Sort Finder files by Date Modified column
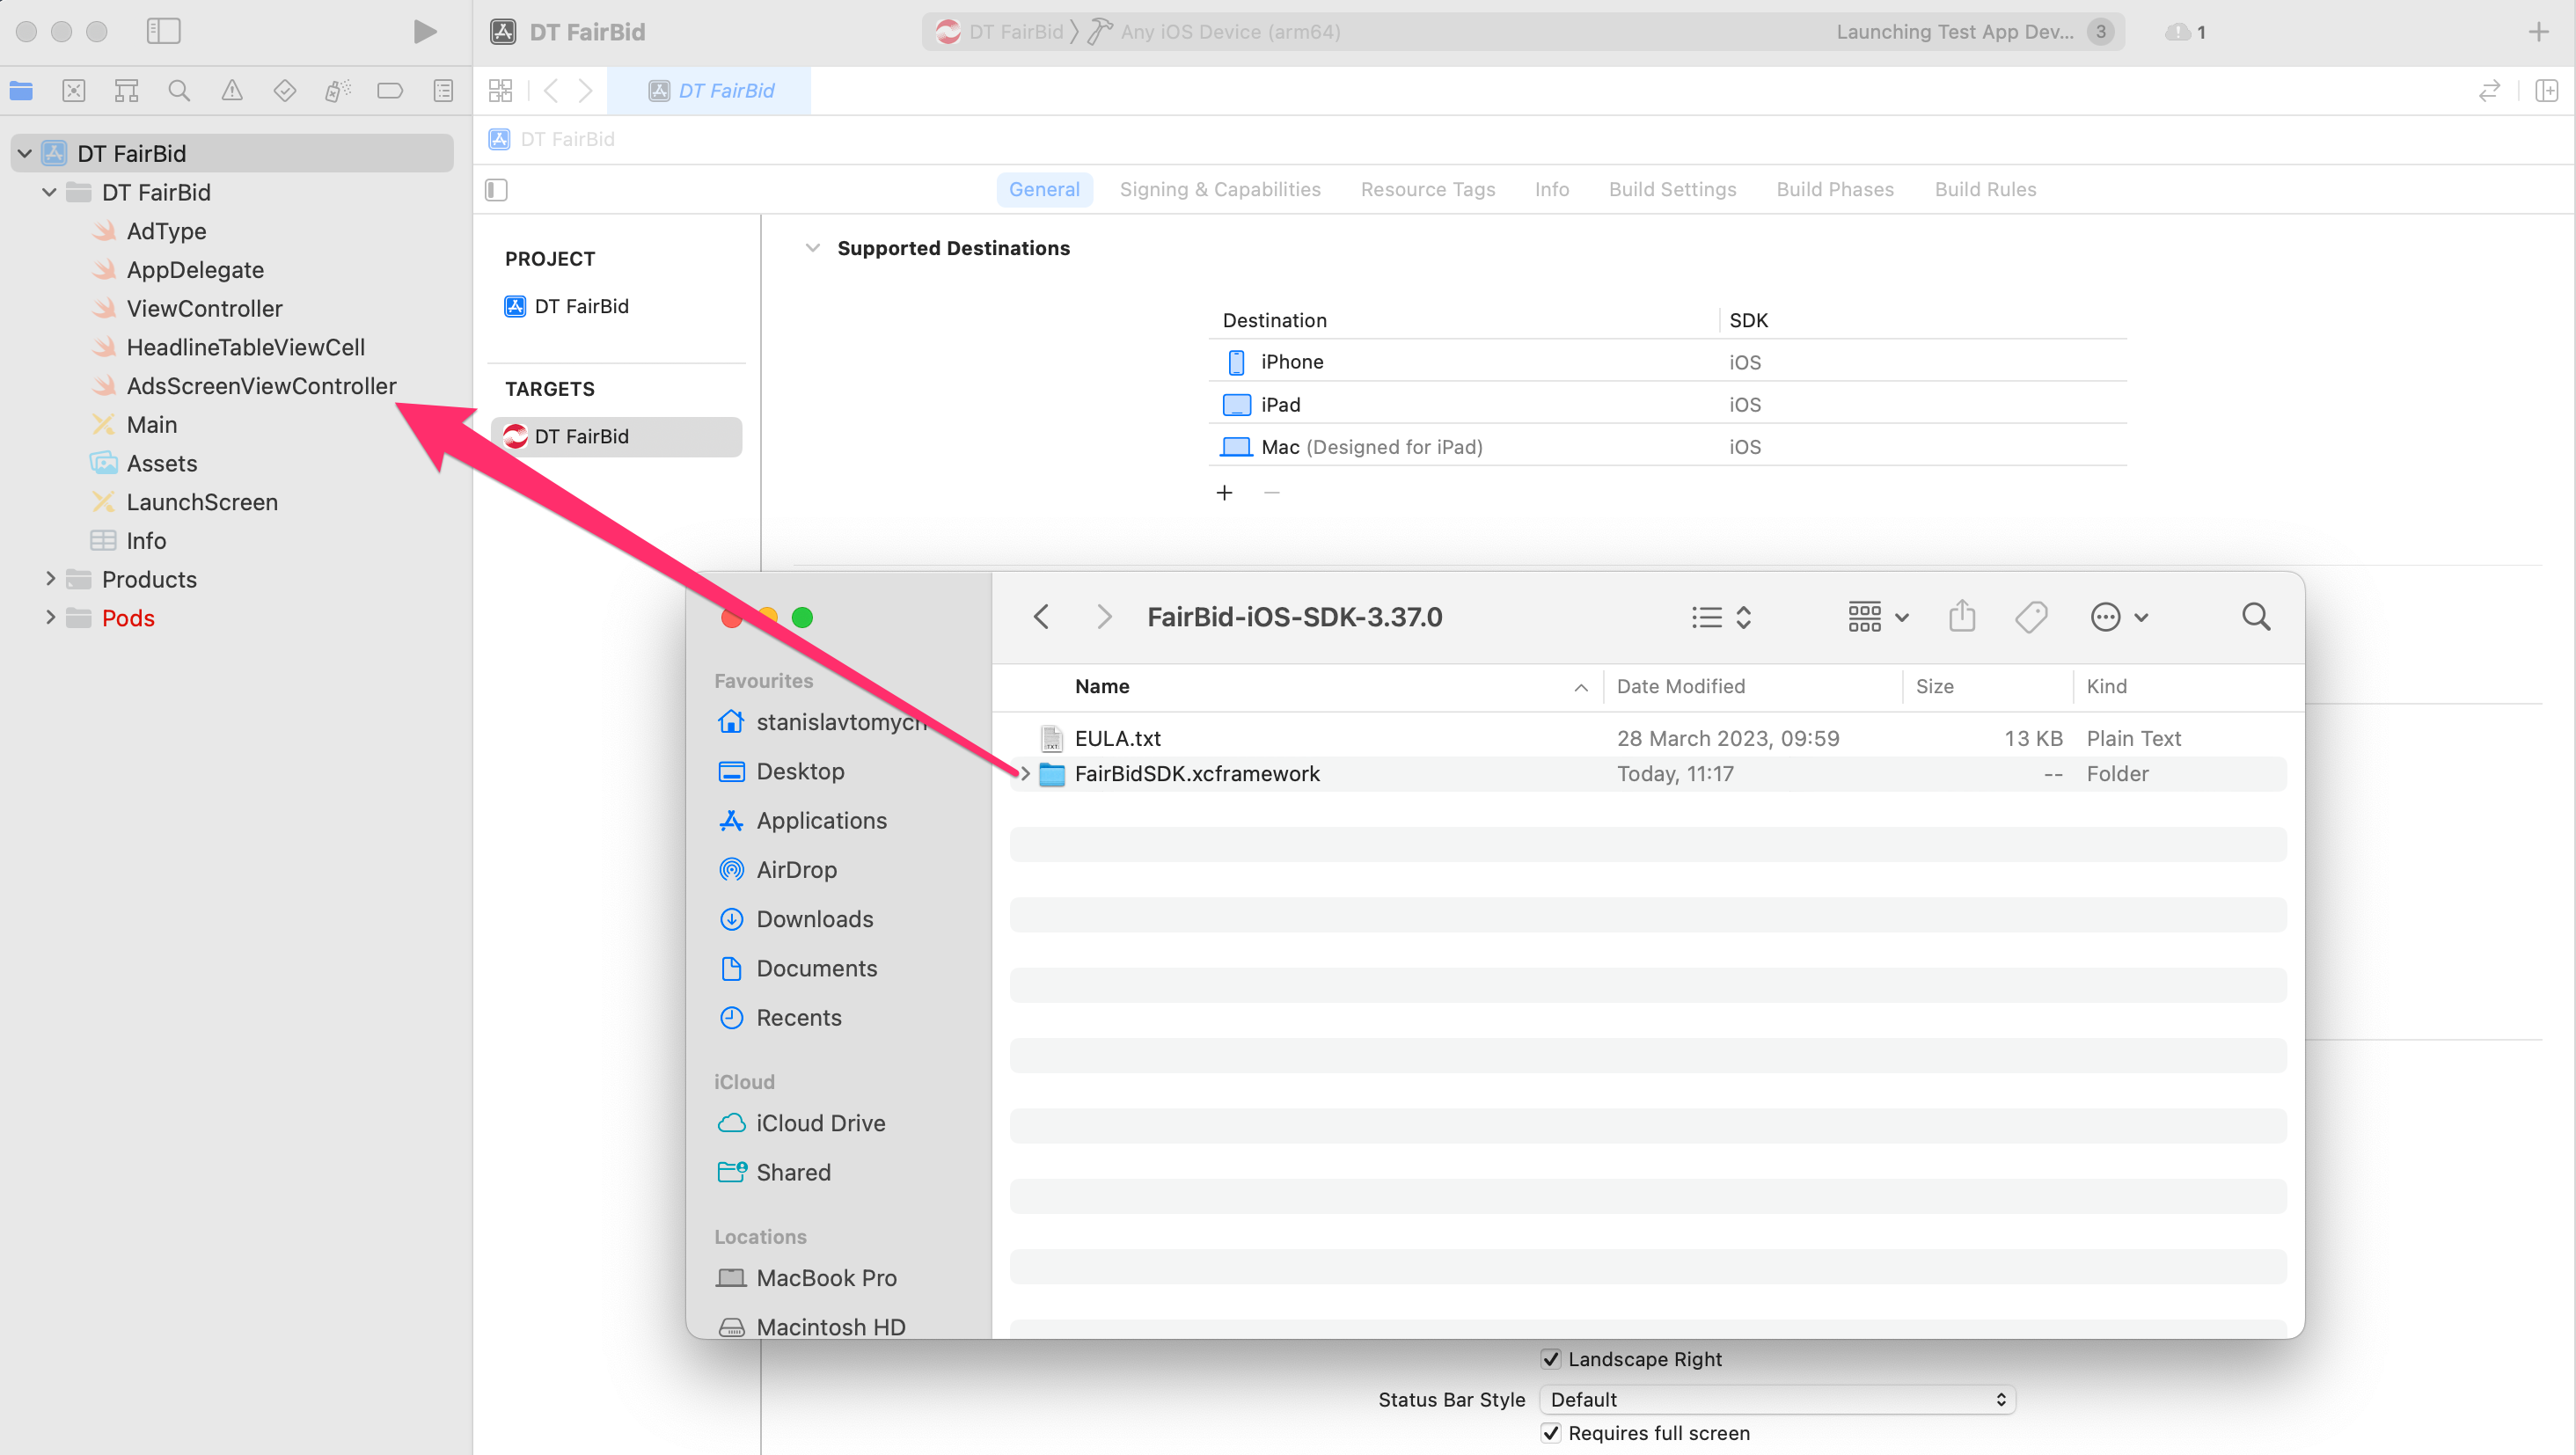Image resolution: width=2576 pixels, height=1455 pixels. pos(1681,686)
